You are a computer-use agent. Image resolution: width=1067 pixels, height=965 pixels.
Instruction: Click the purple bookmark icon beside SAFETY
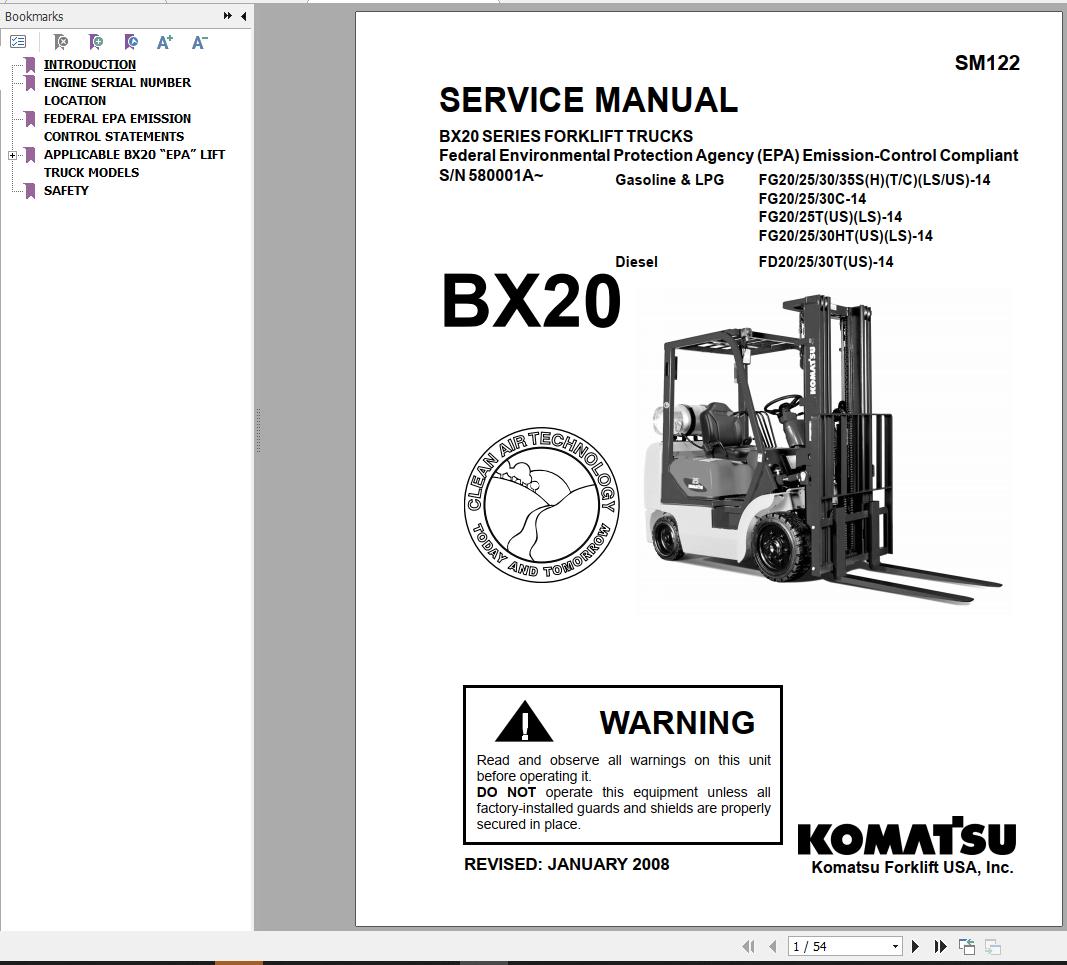click(x=30, y=191)
